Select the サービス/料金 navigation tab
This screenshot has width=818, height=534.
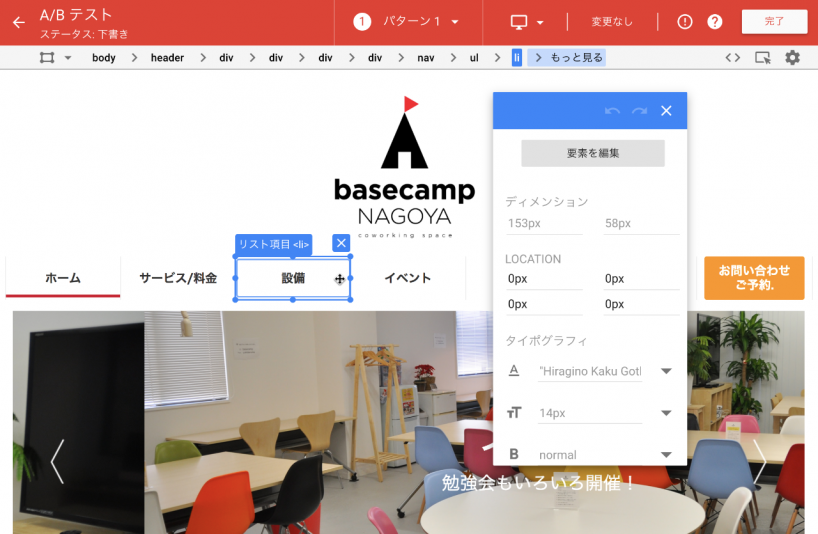[178, 278]
